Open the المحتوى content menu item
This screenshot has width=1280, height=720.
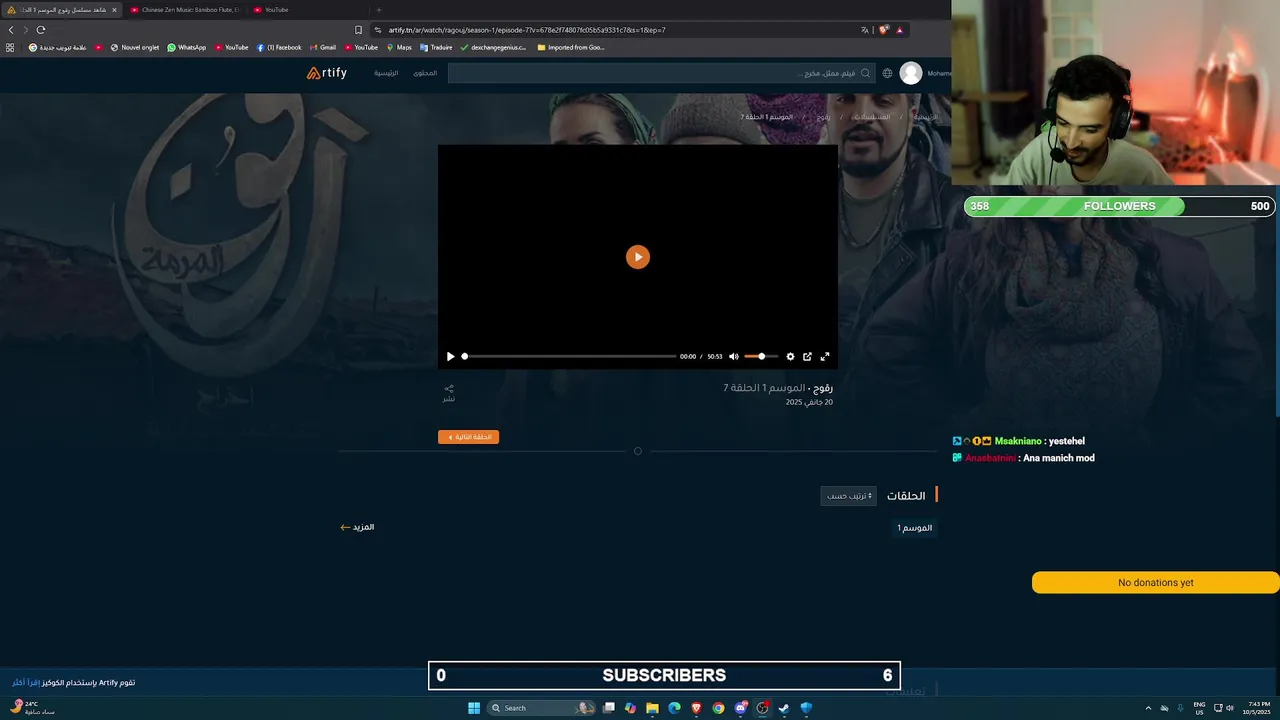425,73
